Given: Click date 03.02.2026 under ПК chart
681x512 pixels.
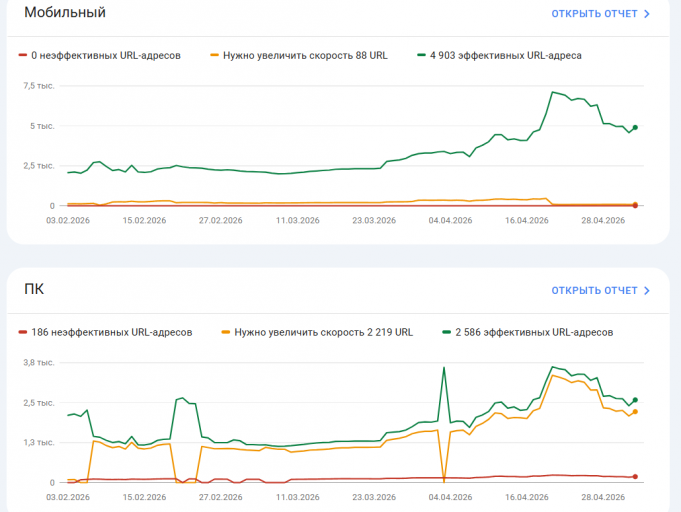Looking at the screenshot, I should coord(68,497).
